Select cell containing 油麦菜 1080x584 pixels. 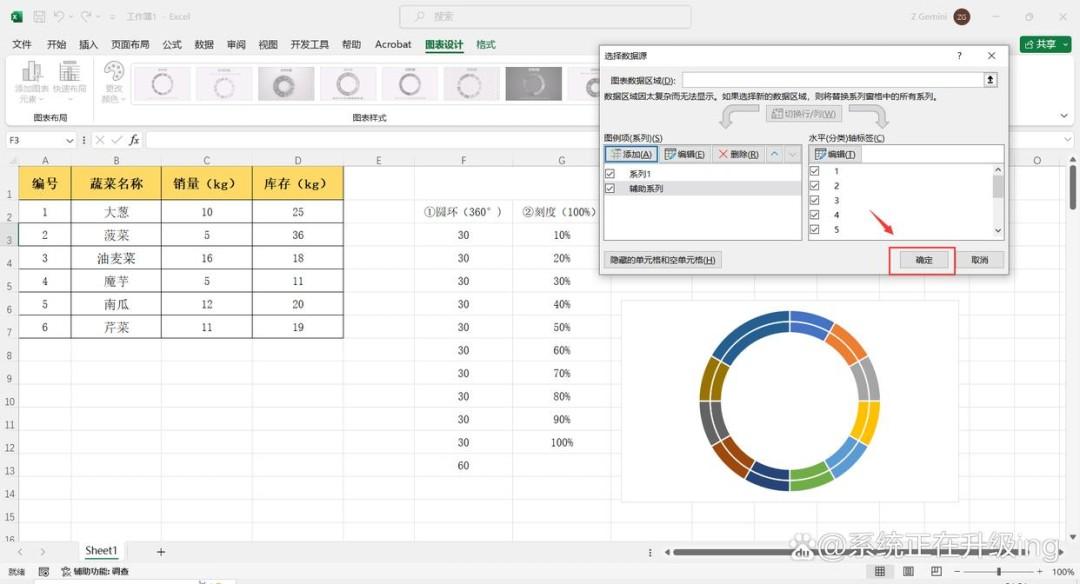116,258
